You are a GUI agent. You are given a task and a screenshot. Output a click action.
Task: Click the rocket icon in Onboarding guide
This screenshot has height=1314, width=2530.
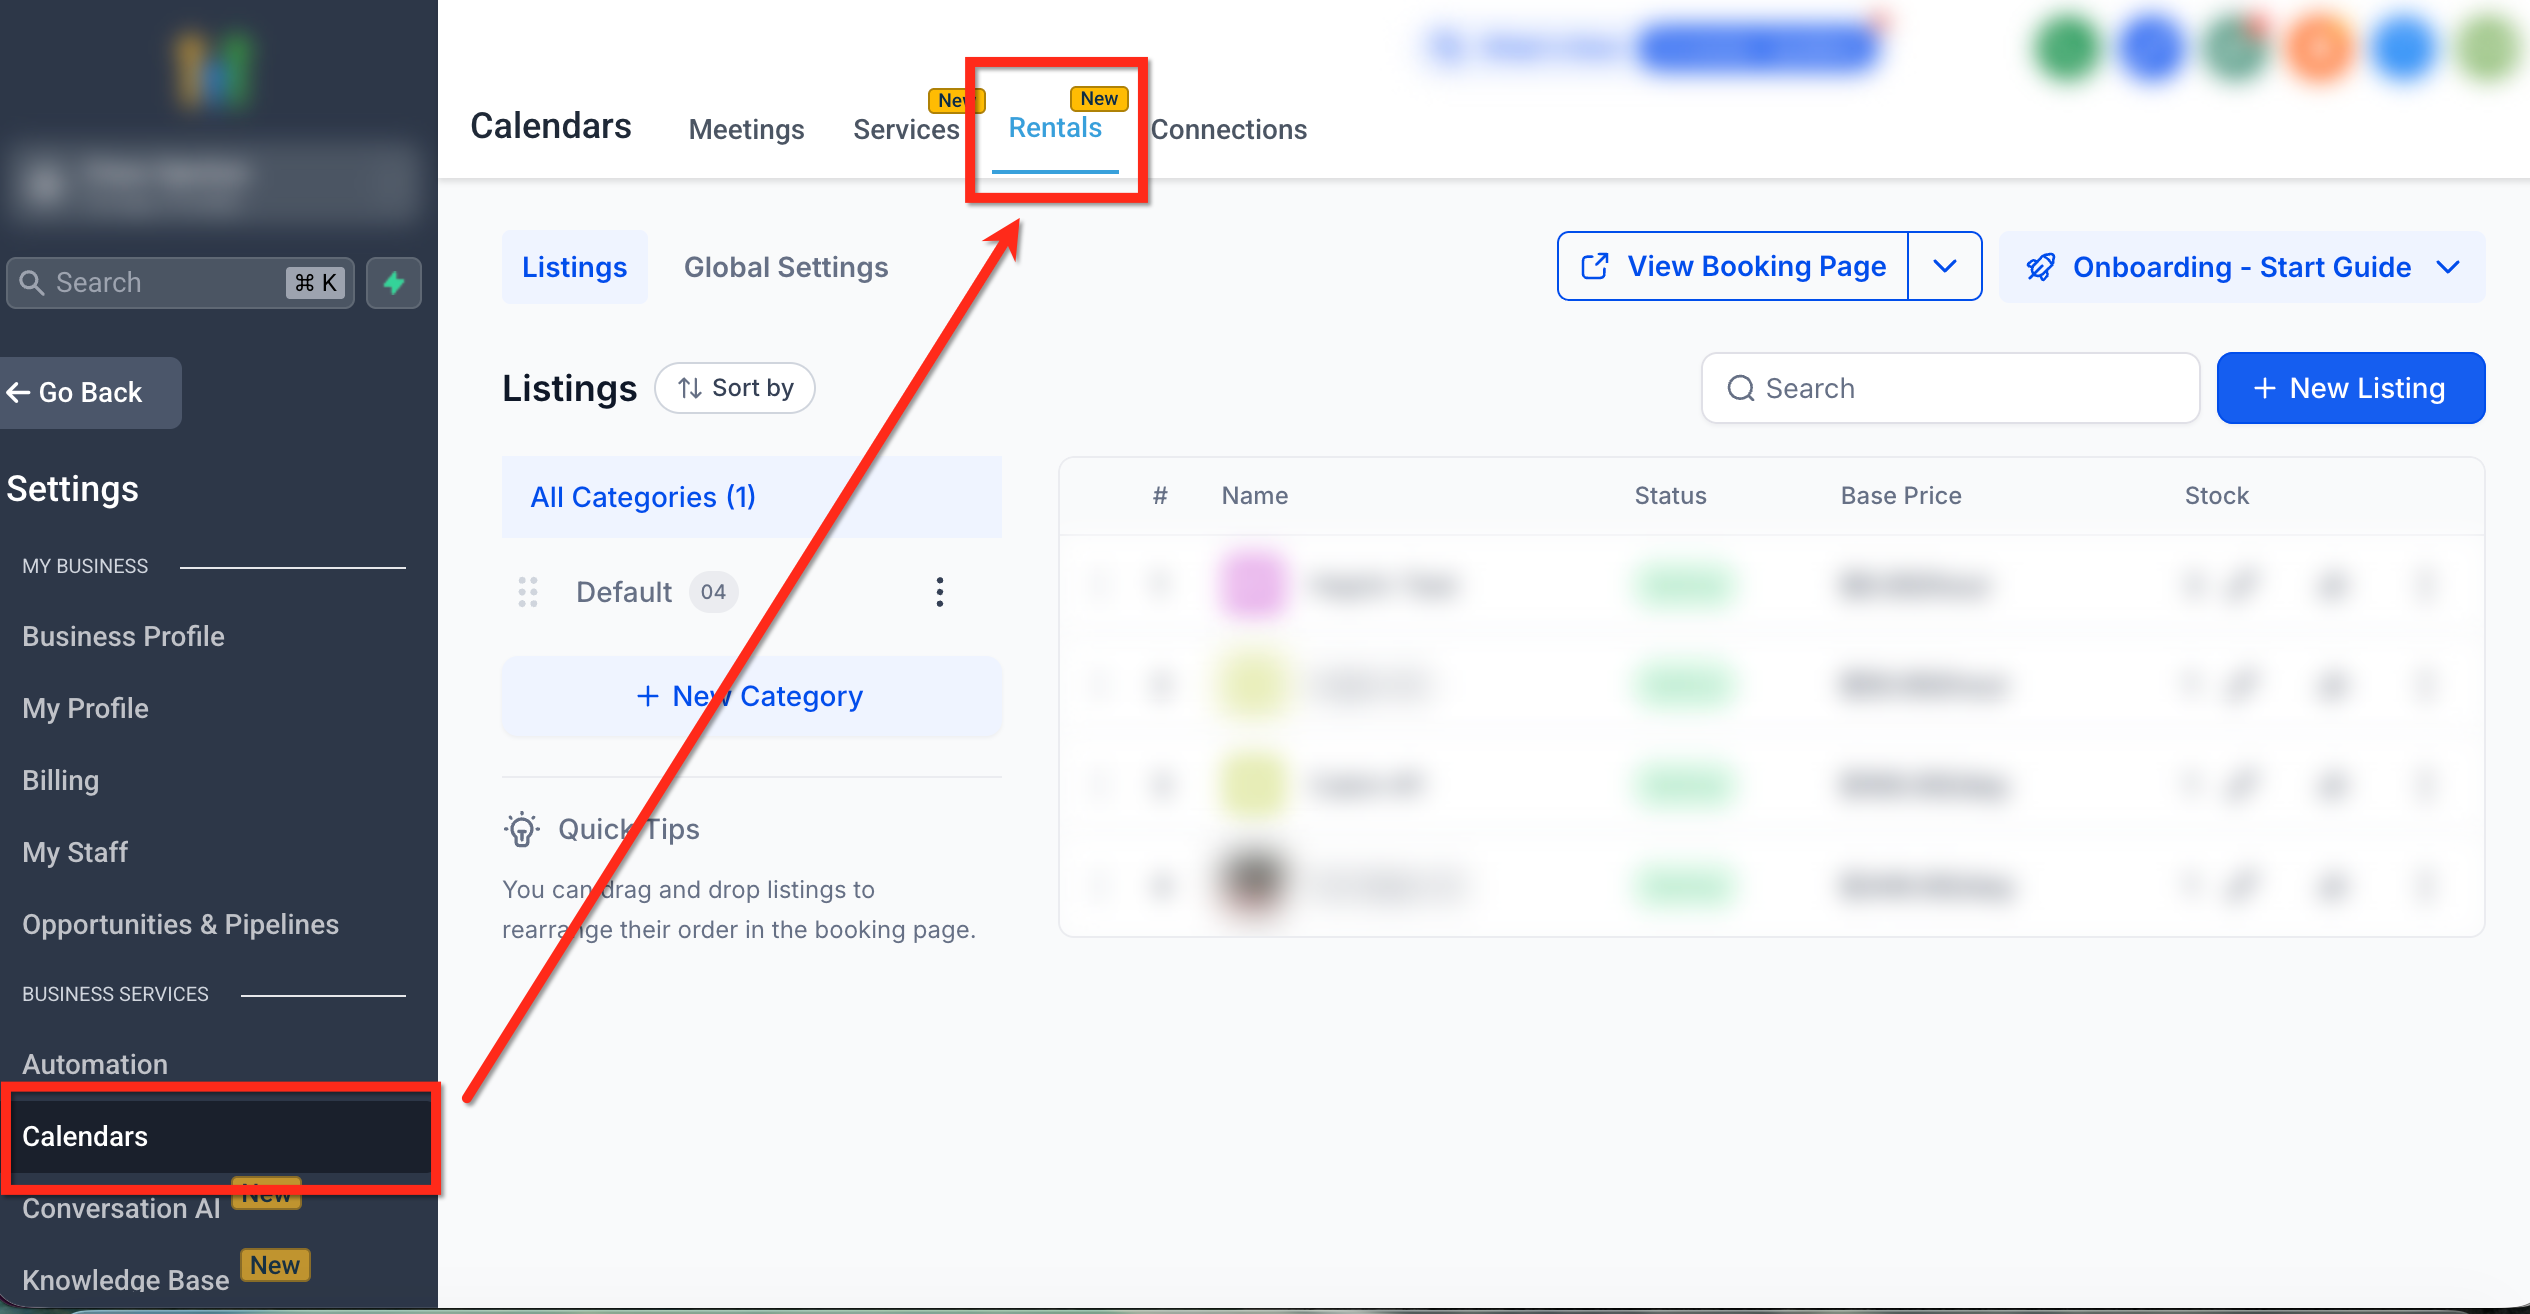pyautogui.click(x=2040, y=268)
